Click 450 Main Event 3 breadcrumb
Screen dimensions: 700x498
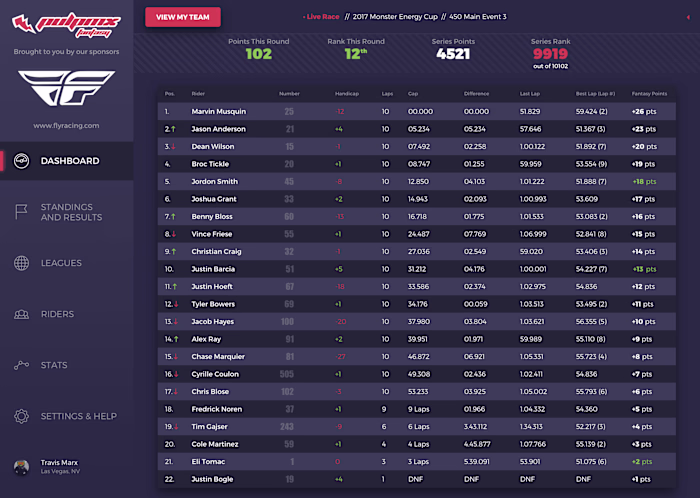pyautogui.click(x=478, y=17)
